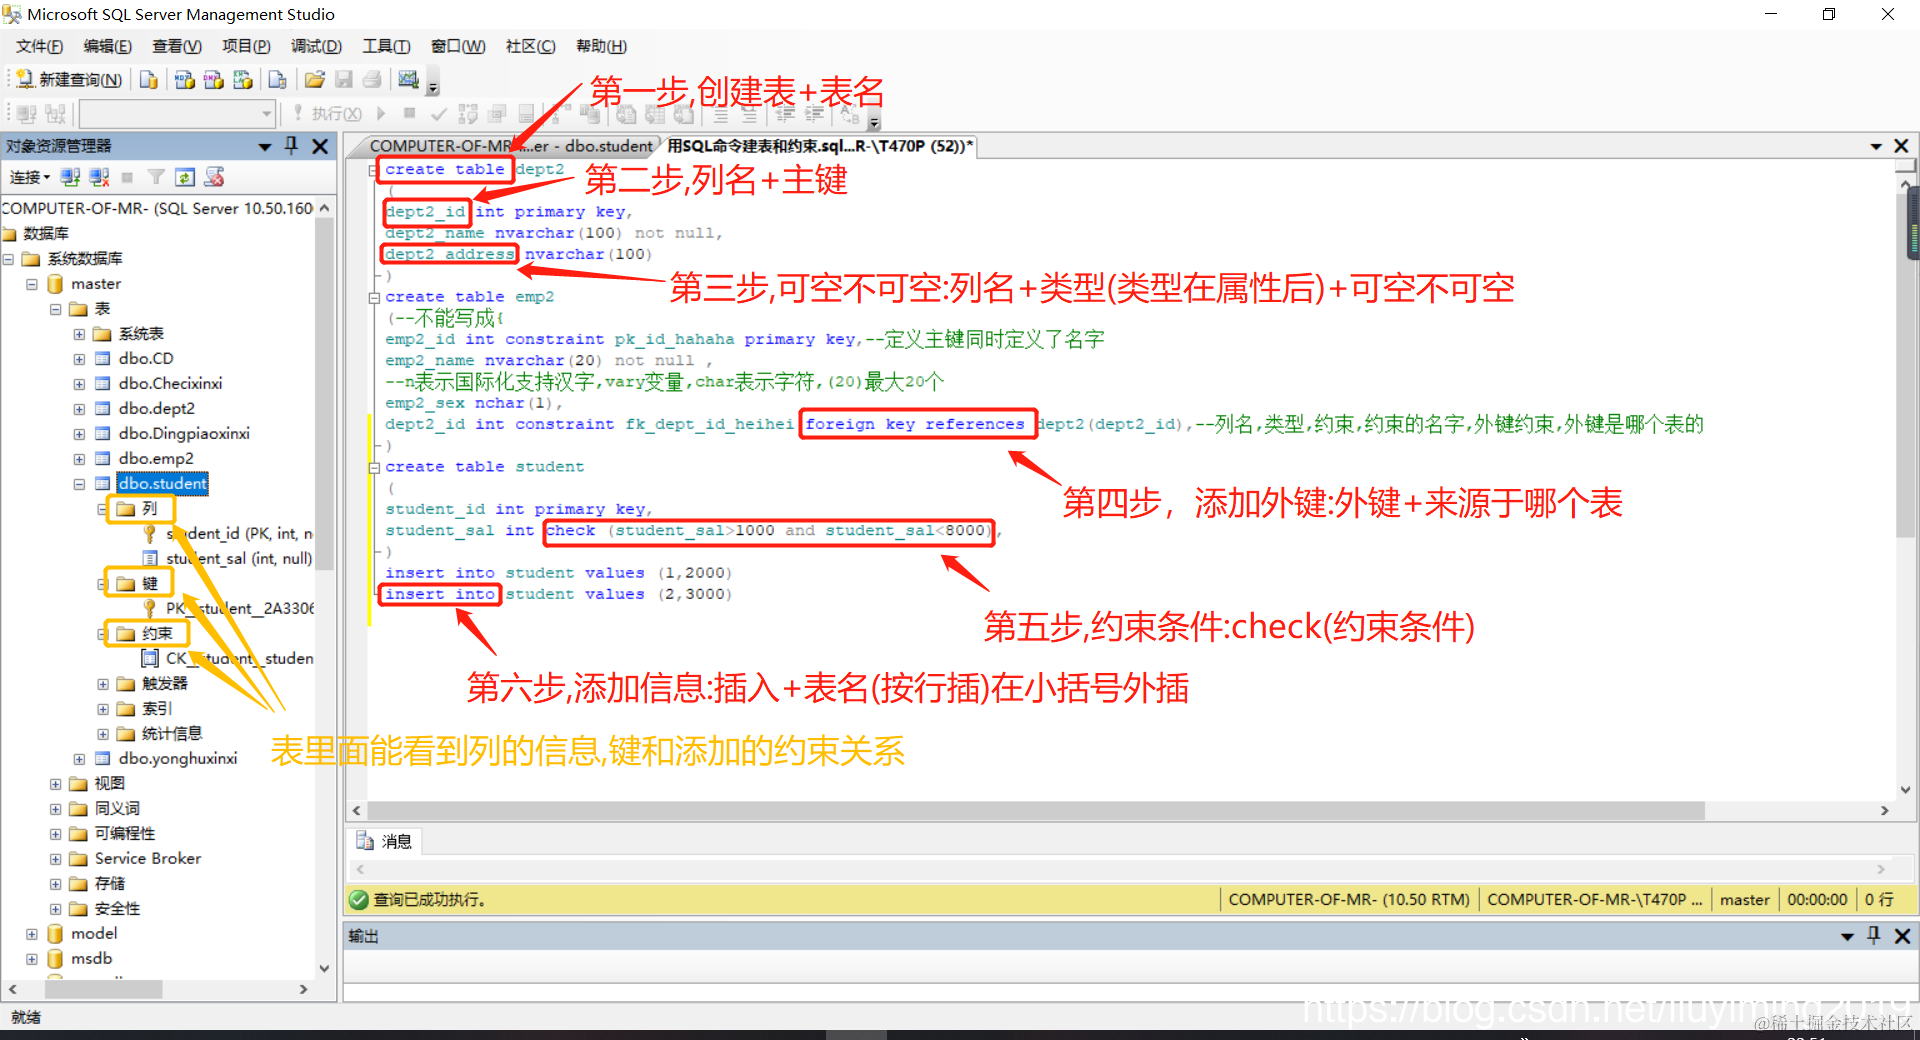Viewport: 1920px width, 1040px height.
Task: Click the New Query (新建查询) toolbar button
Action: [x=70, y=80]
